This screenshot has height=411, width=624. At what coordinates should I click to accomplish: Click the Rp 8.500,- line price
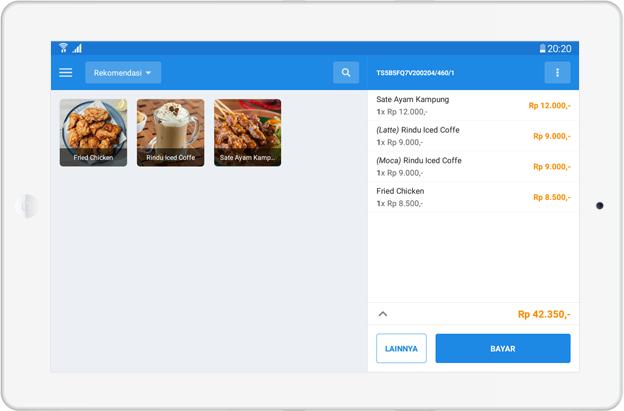click(552, 197)
